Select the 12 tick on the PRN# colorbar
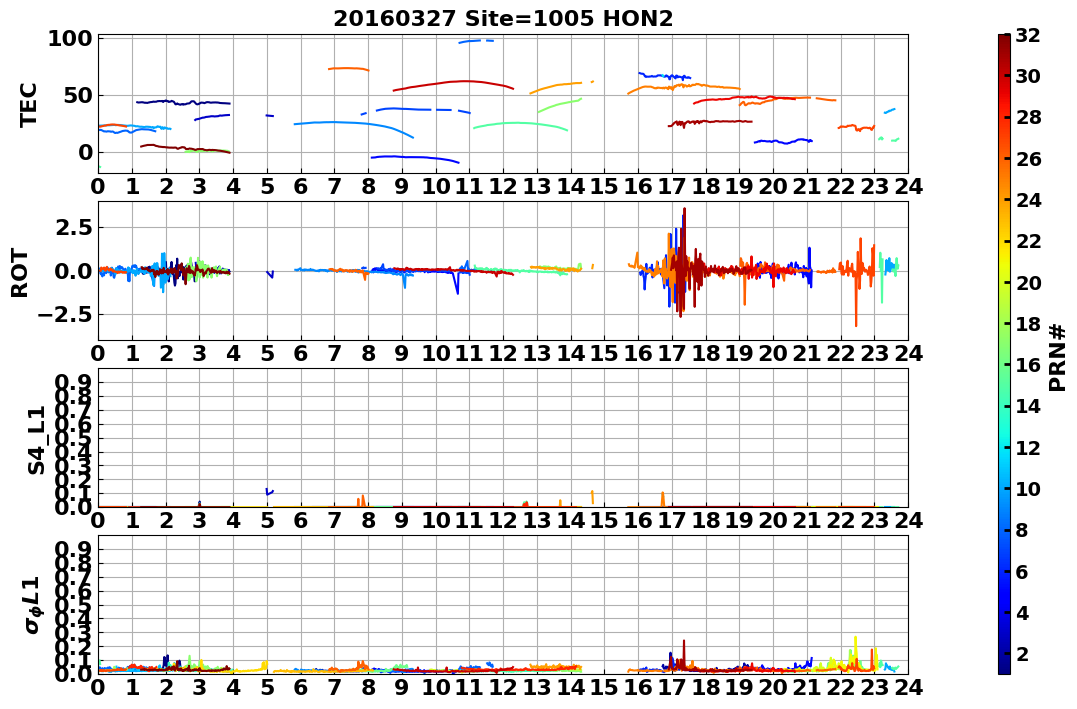This screenshot has width=1077, height=709. 1028,447
